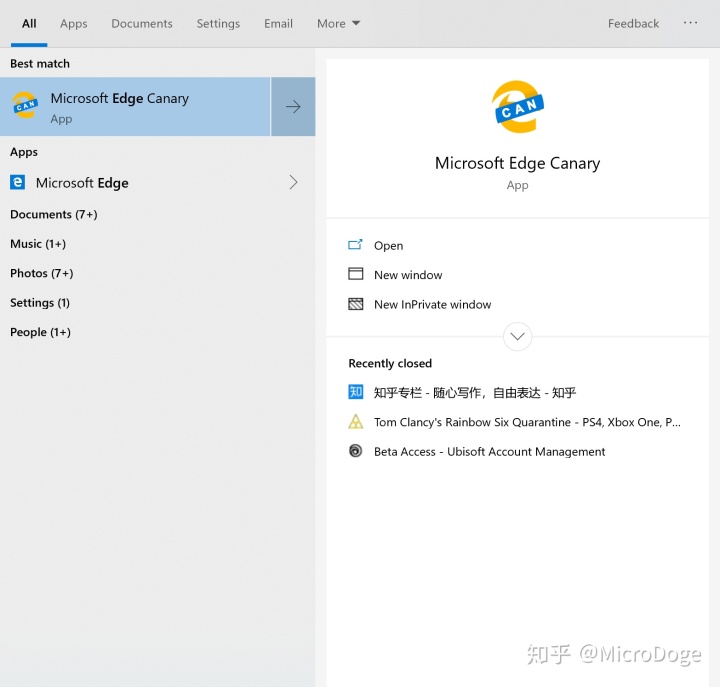
Task: Launch a New InPrivate window
Action: [433, 304]
